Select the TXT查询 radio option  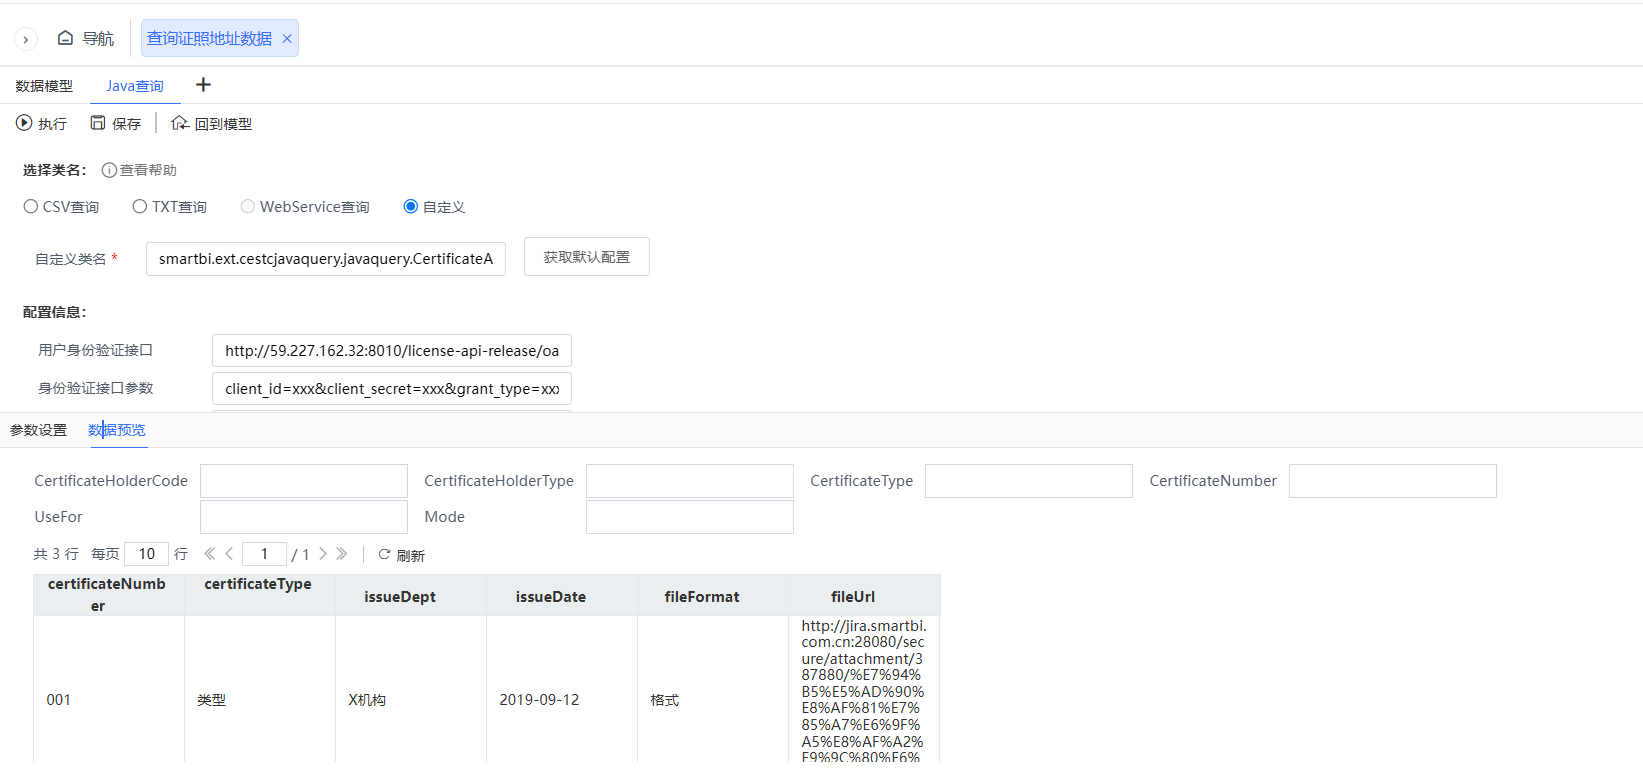point(140,206)
